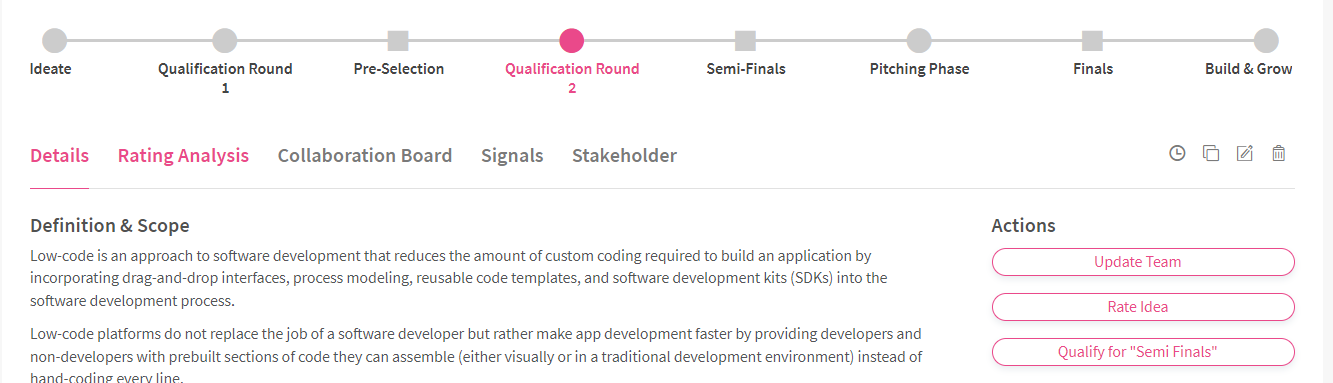Click the Rate Idea button
1333x383 pixels.
1143,307
